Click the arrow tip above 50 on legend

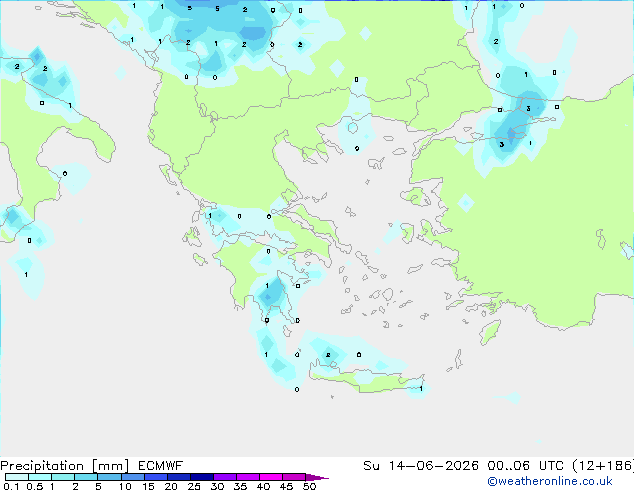pyautogui.click(x=317, y=477)
